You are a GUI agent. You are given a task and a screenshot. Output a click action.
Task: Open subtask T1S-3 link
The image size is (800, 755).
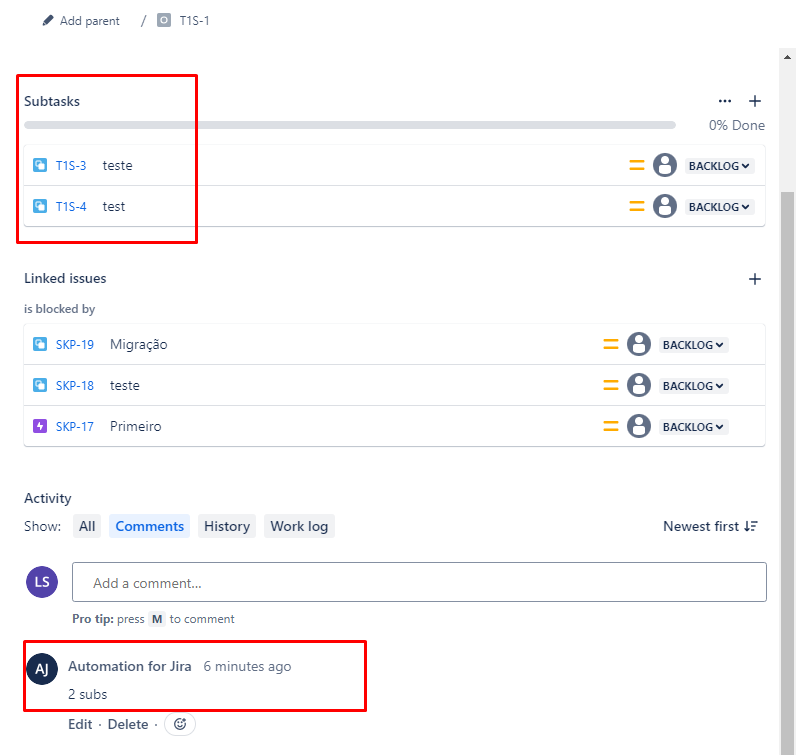tap(71, 165)
